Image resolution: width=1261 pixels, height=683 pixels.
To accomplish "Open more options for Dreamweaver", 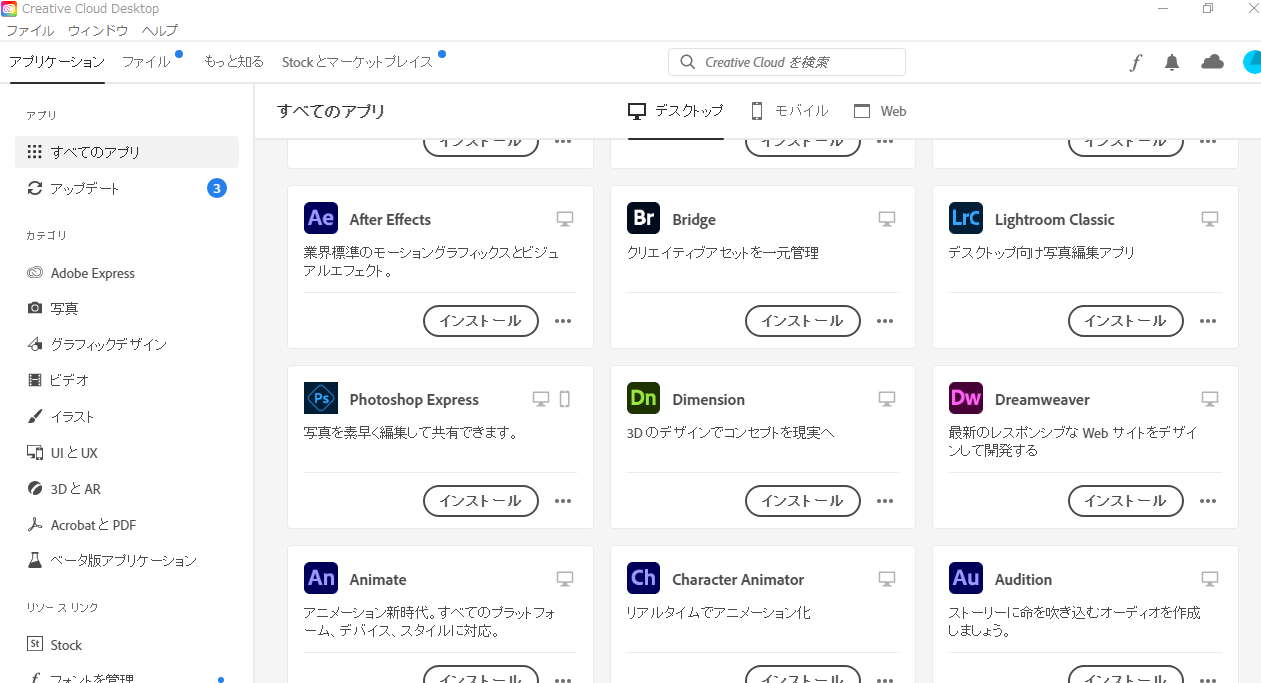I will pyautogui.click(x=1208, y=501).
